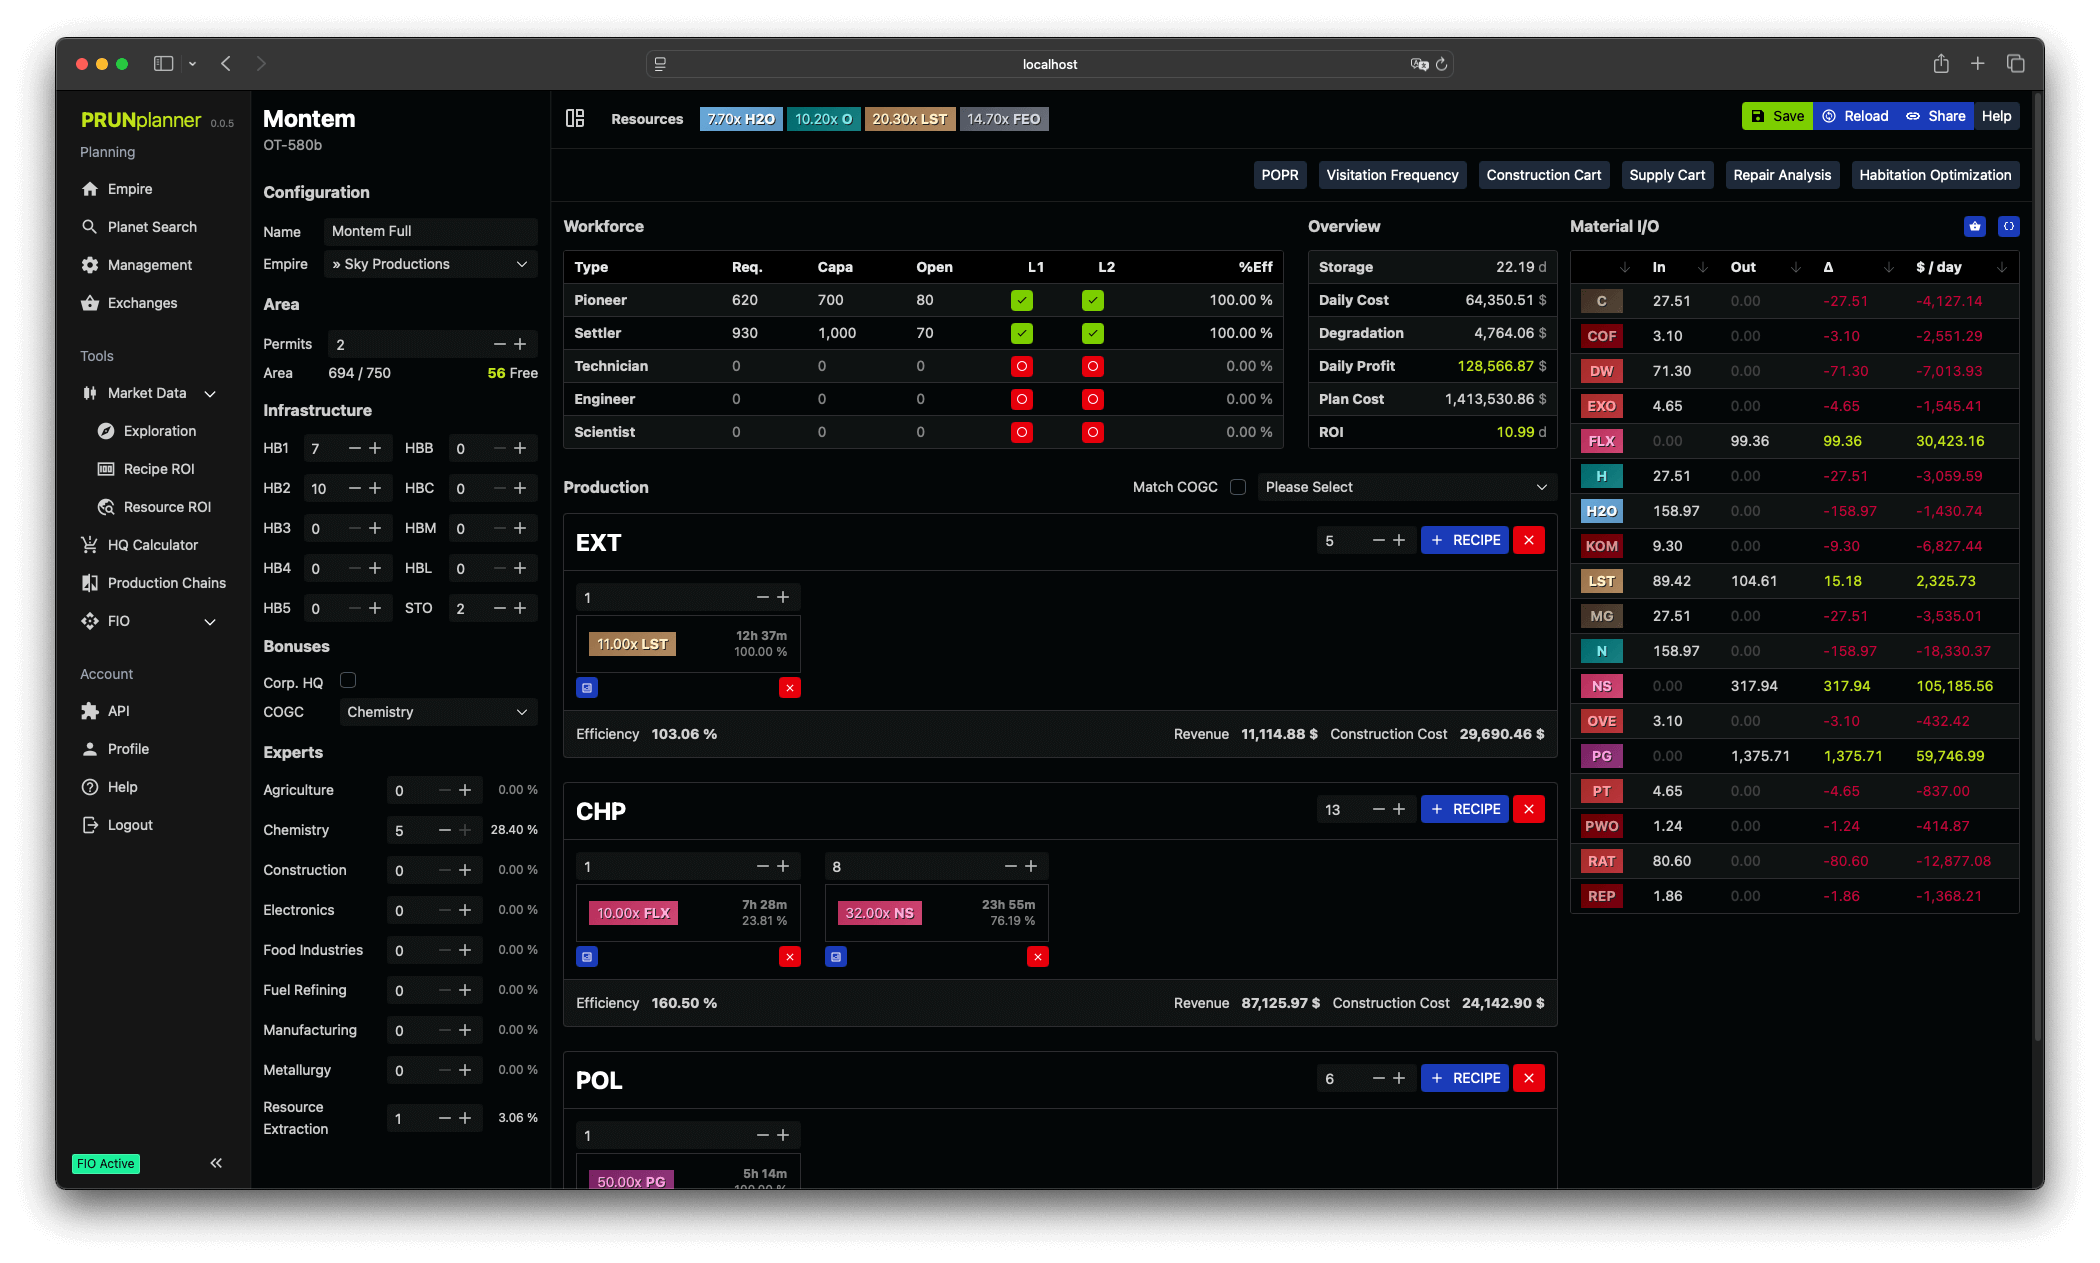
Task: Click the reload icon in the browser address bar
Action: click(1441, 64)
